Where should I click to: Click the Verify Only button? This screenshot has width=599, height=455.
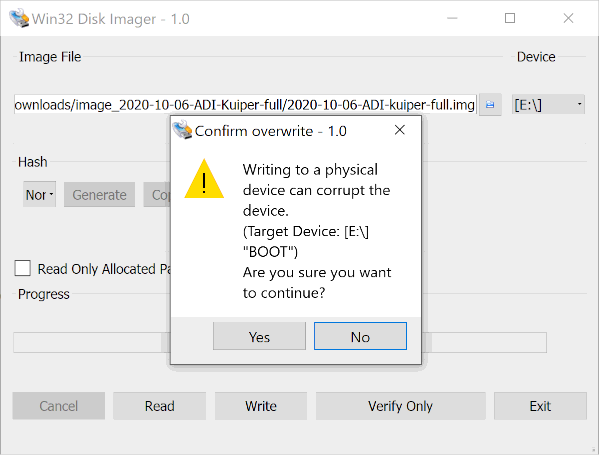401,406
